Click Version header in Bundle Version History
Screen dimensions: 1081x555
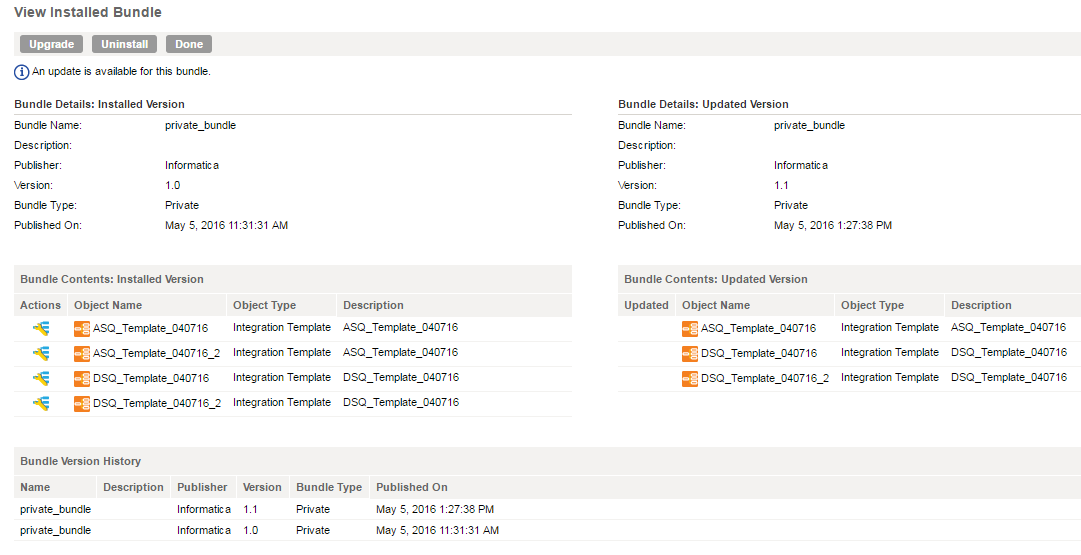[262, 487]
